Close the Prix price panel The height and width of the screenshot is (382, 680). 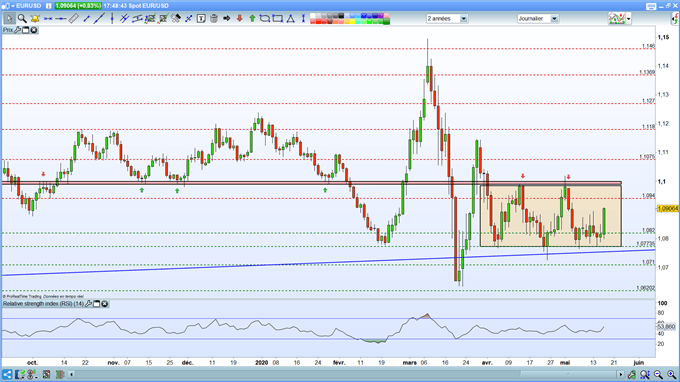pos(33,30)
